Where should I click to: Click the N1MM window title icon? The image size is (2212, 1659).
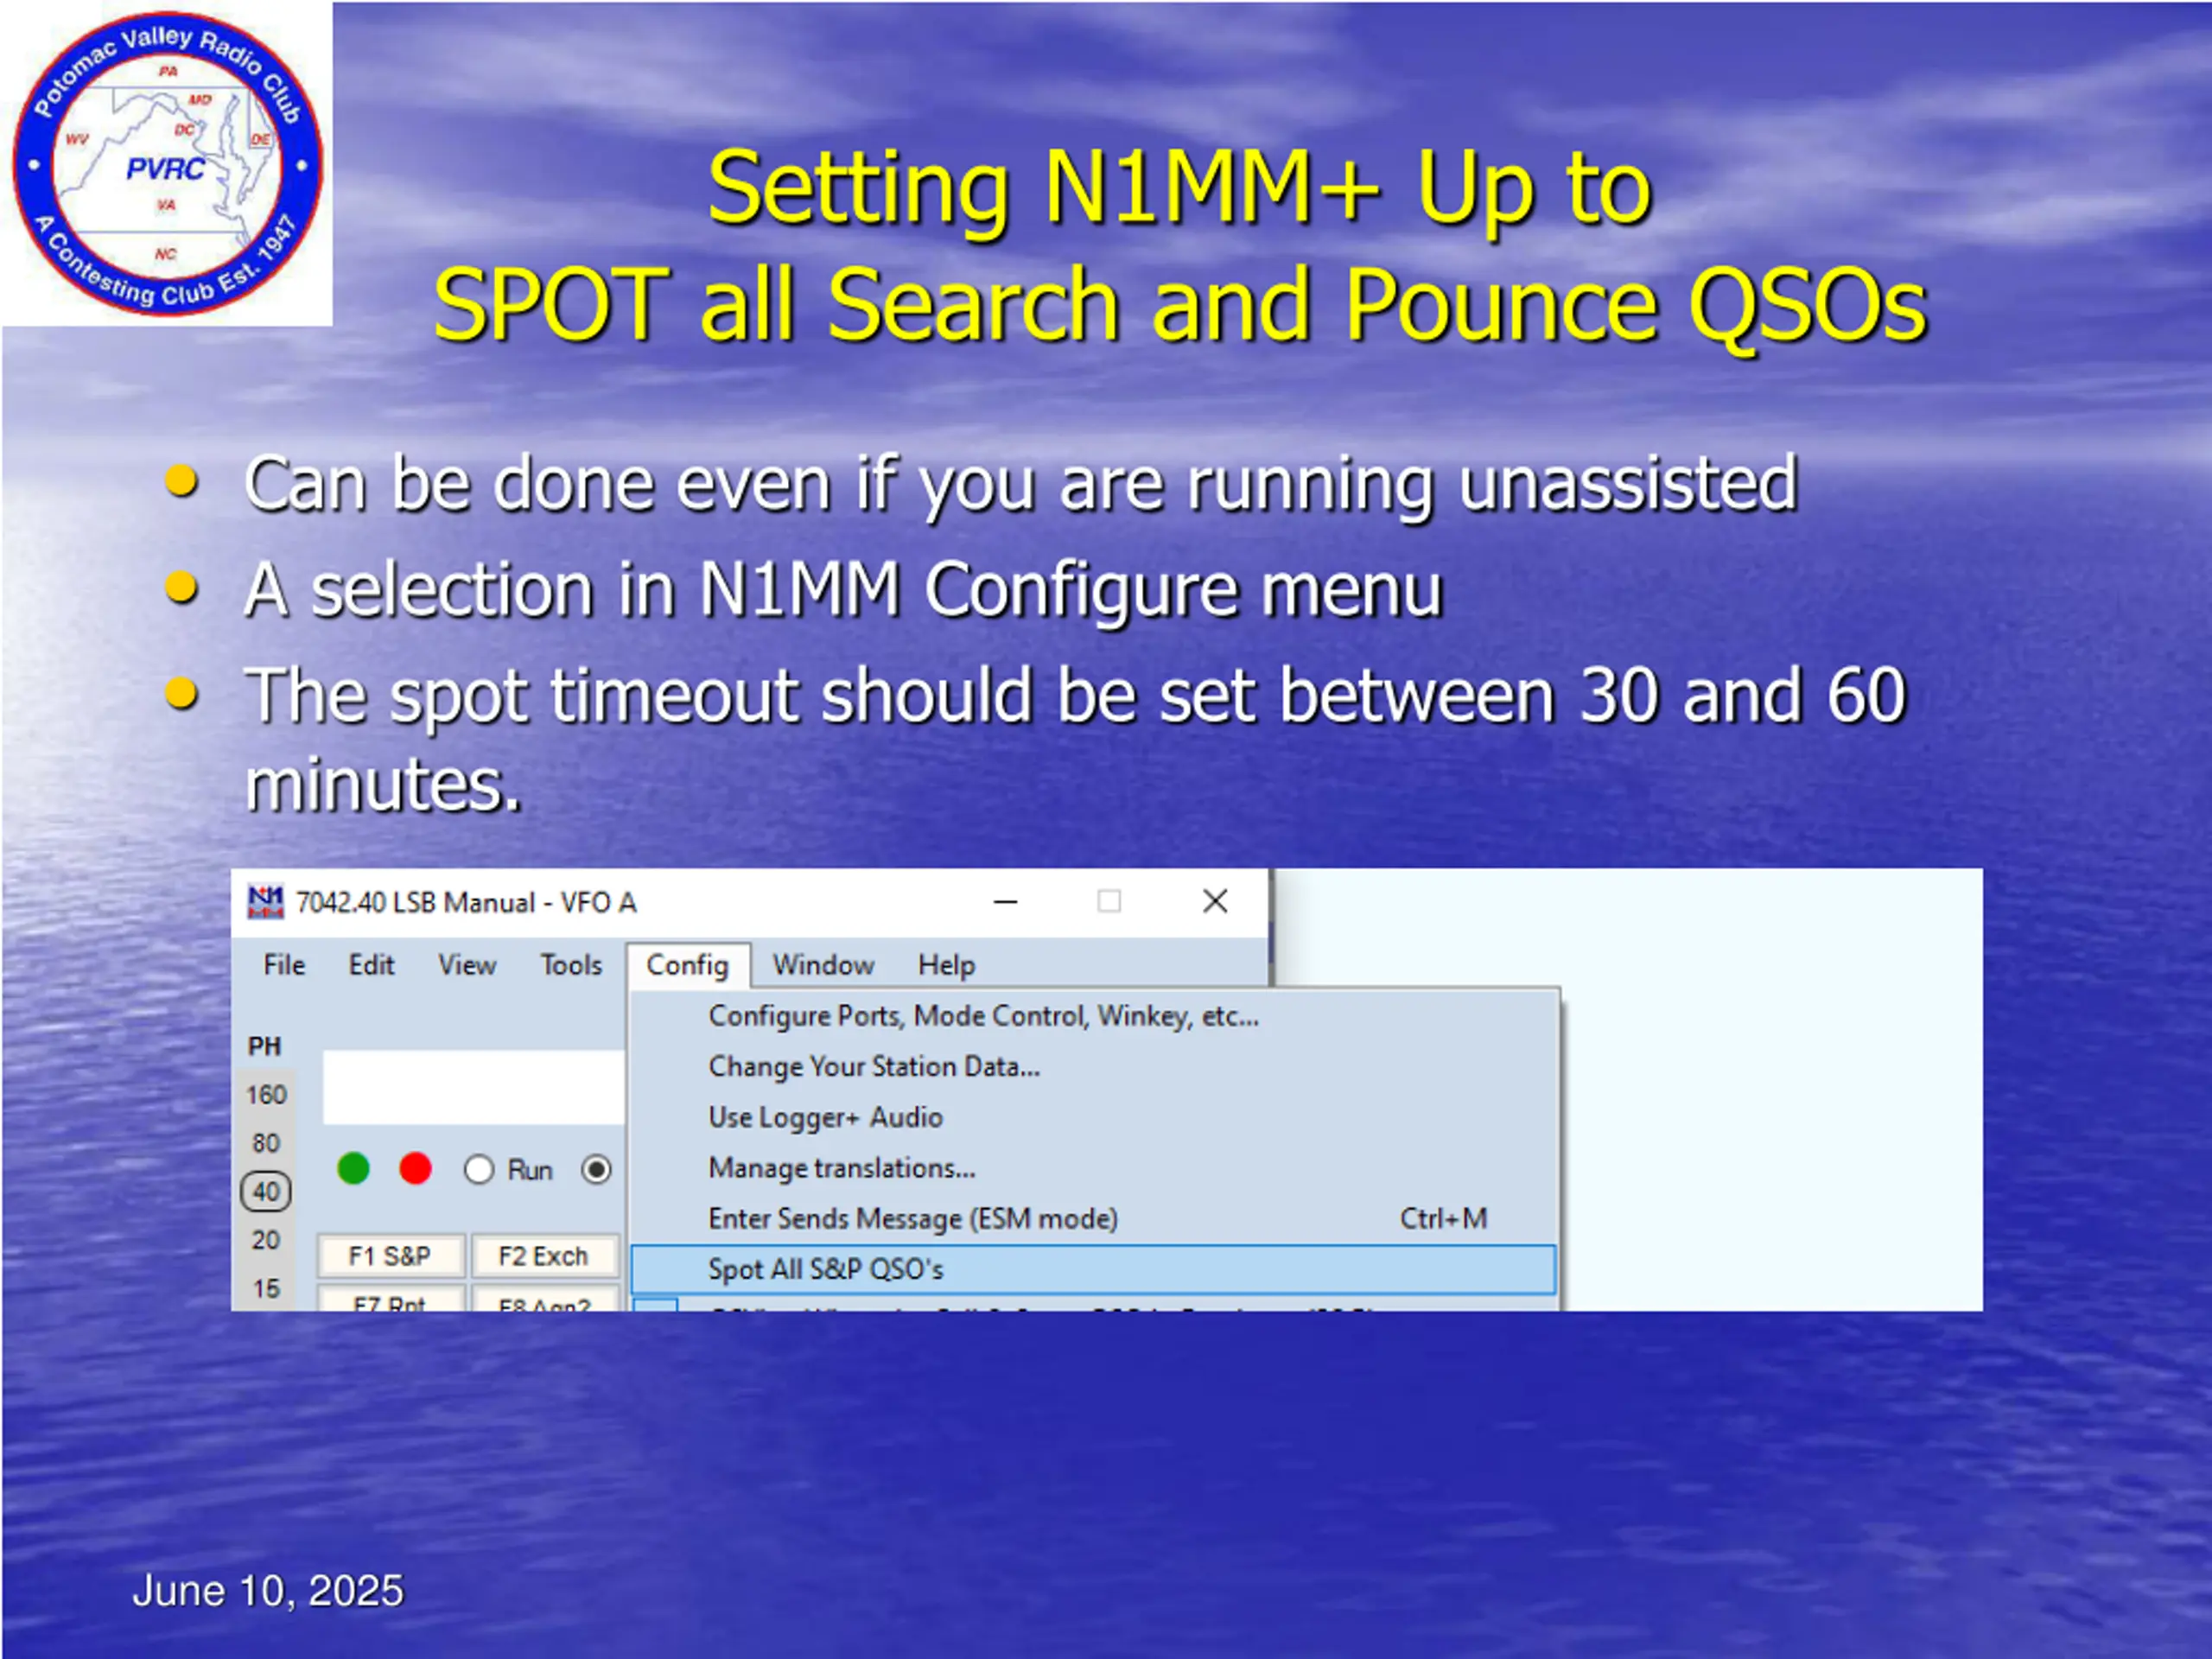click(x=265, y=901)
